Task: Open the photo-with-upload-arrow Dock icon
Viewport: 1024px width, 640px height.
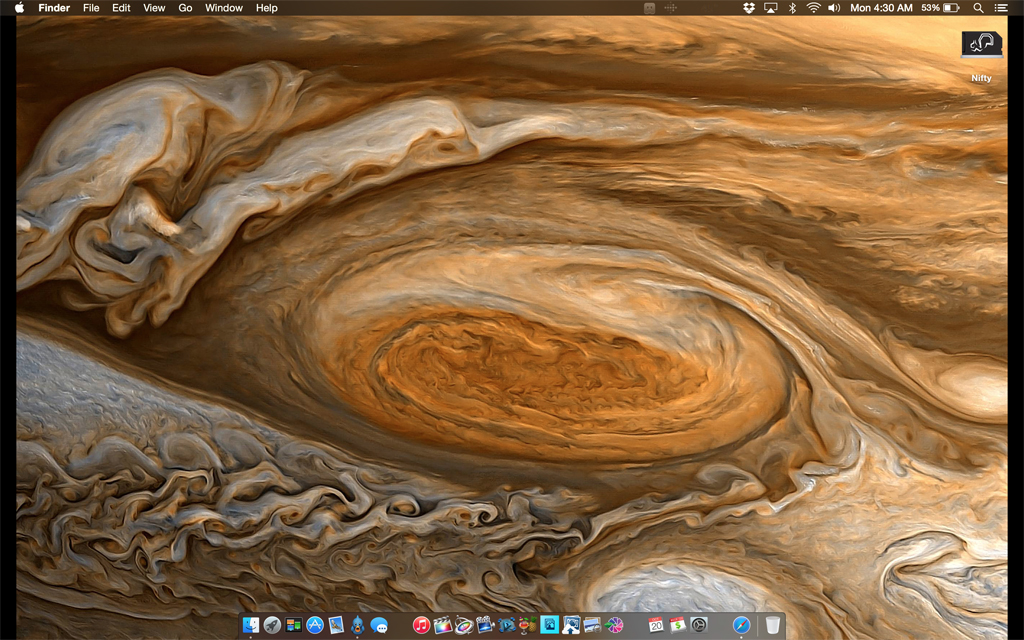Action: (x=571, y=625)
